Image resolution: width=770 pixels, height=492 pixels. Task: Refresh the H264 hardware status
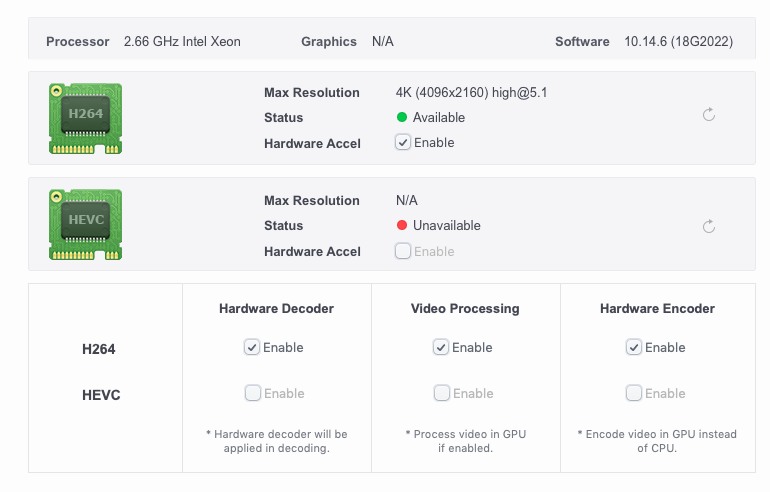[x=709, y=115]
